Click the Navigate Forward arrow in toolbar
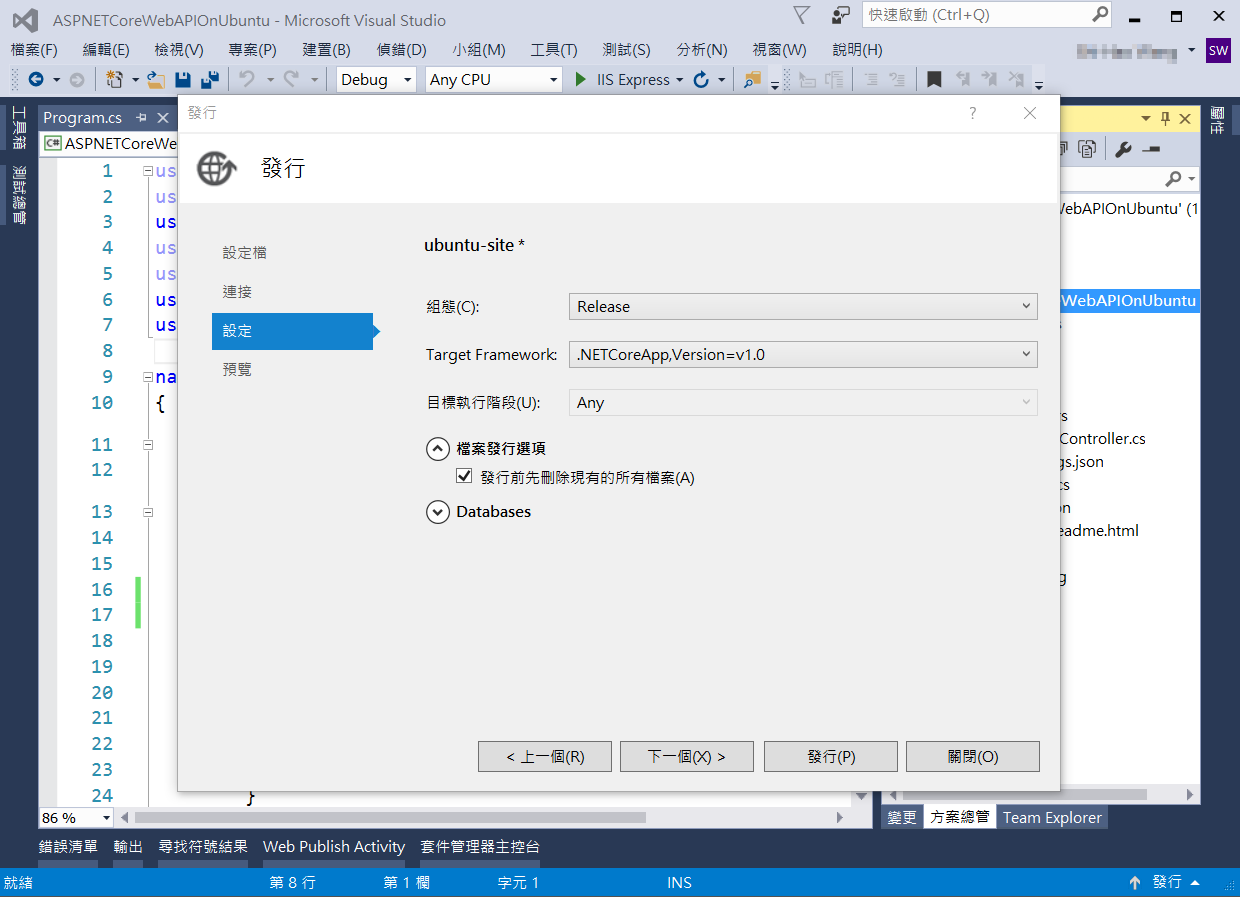Screen dimensions: 1240x897 (77, 79)
